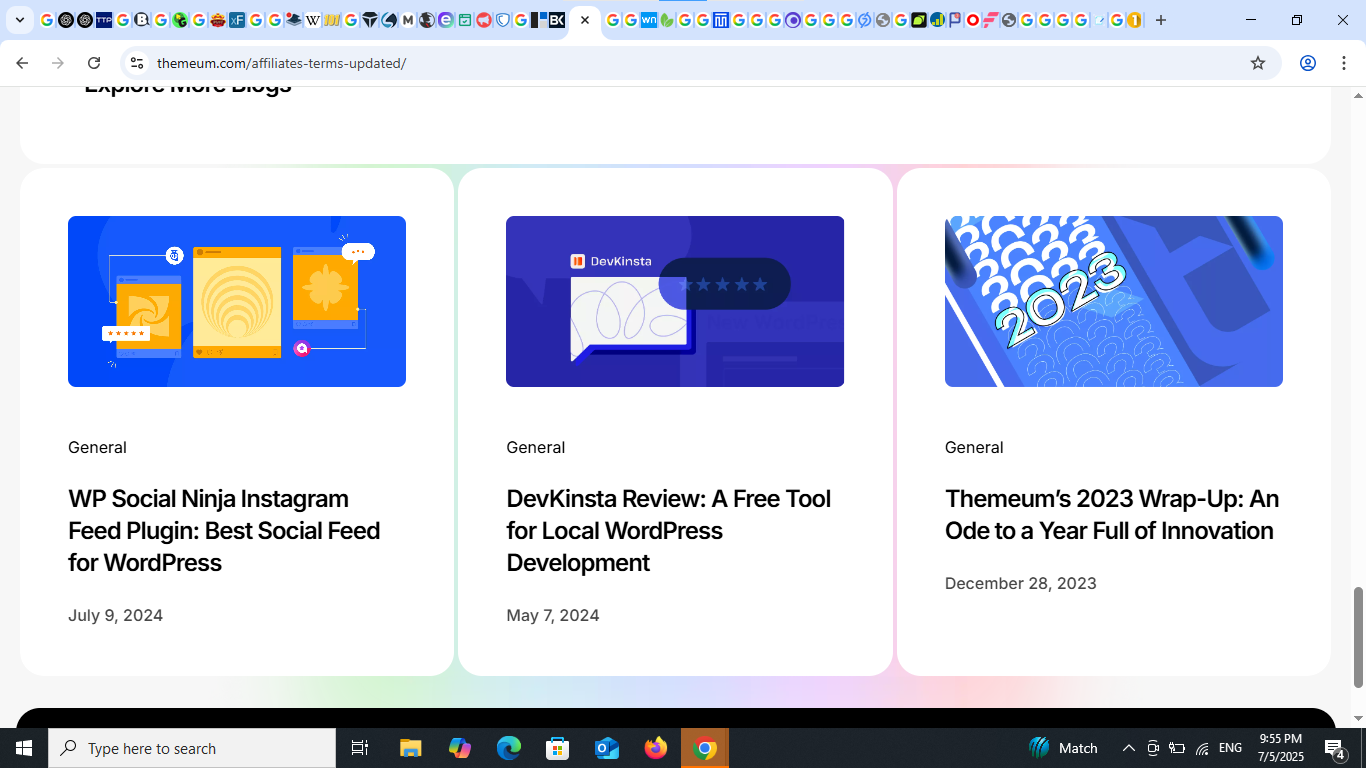
Task: Switch to the orange number-one favicon tab
Action: [1134, 20]
